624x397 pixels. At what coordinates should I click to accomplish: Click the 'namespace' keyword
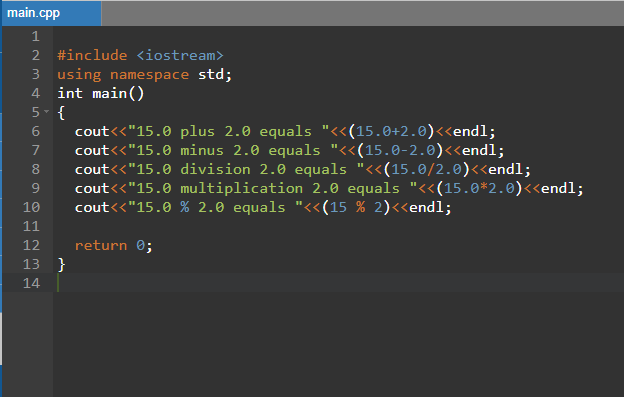click(150, 75)
